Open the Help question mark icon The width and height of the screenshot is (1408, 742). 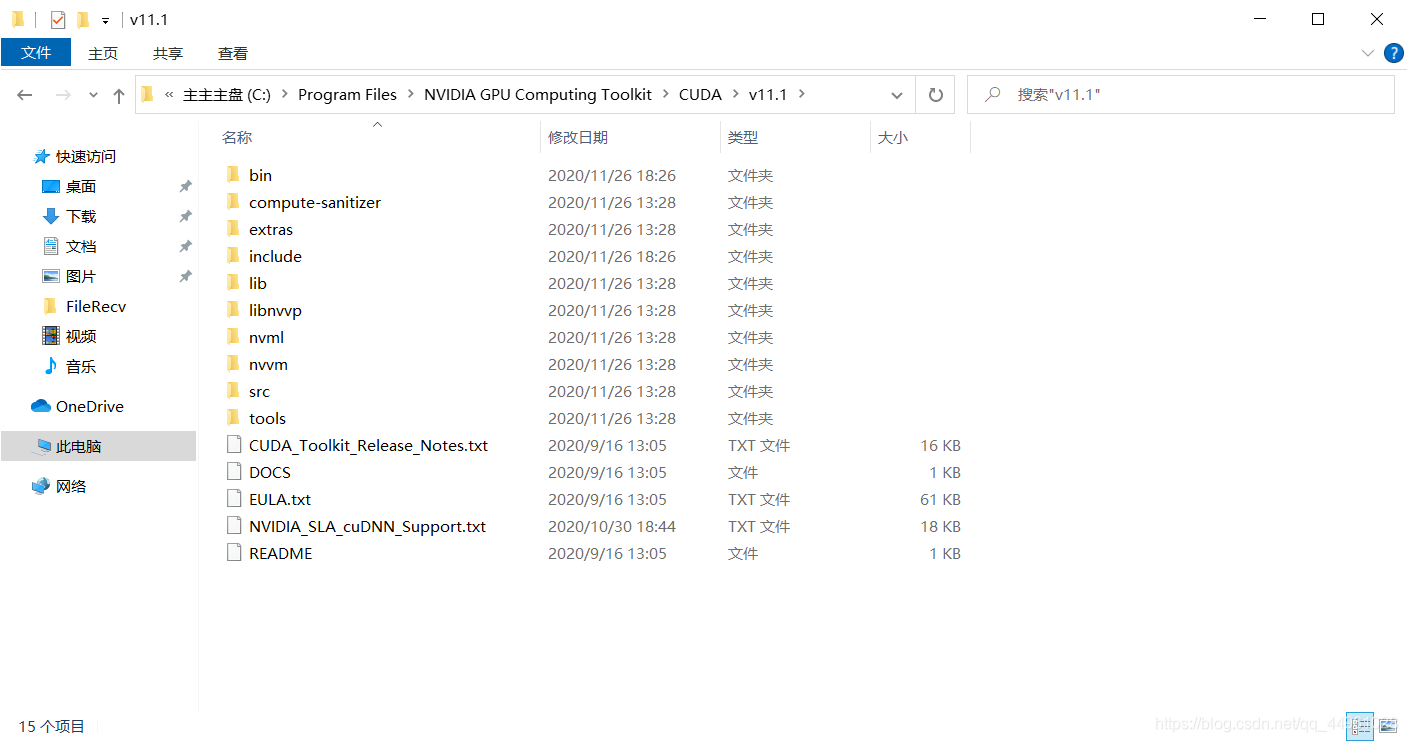tap(1393, 53)
